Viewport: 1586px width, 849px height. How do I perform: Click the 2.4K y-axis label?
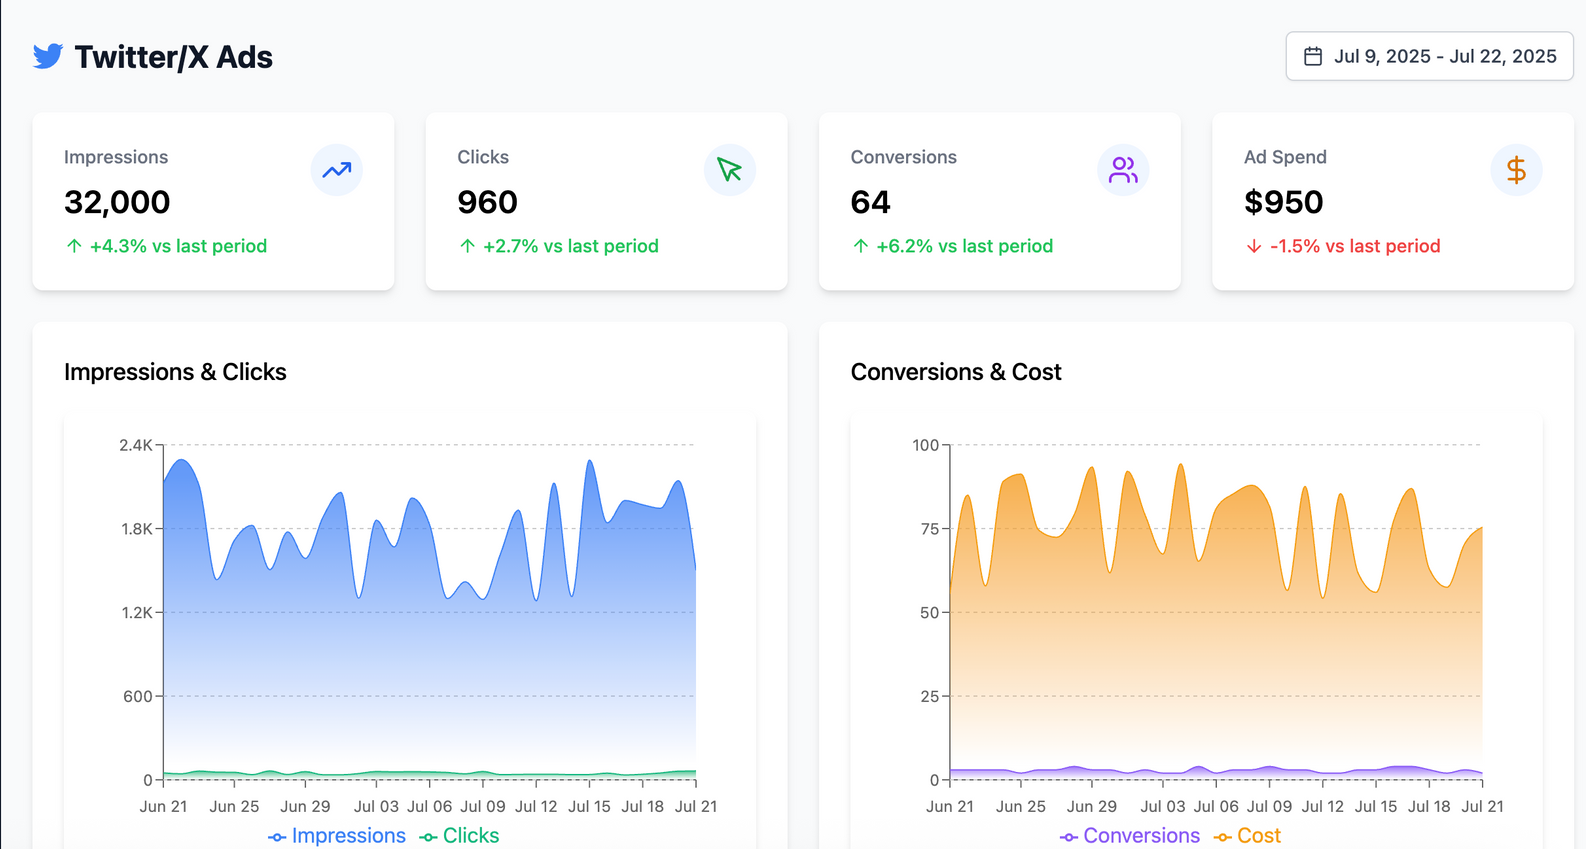(x=136, y=445)
